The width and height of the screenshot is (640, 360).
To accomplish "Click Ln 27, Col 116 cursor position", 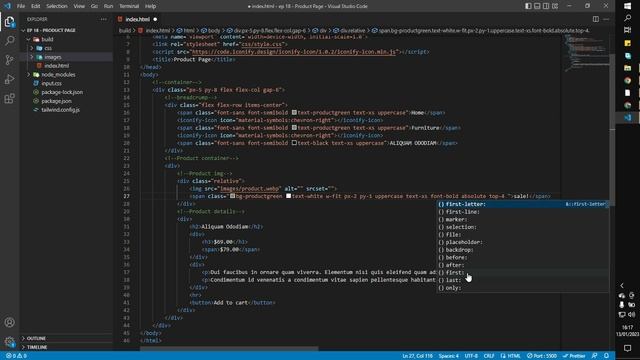I will (x=417, y=356).
